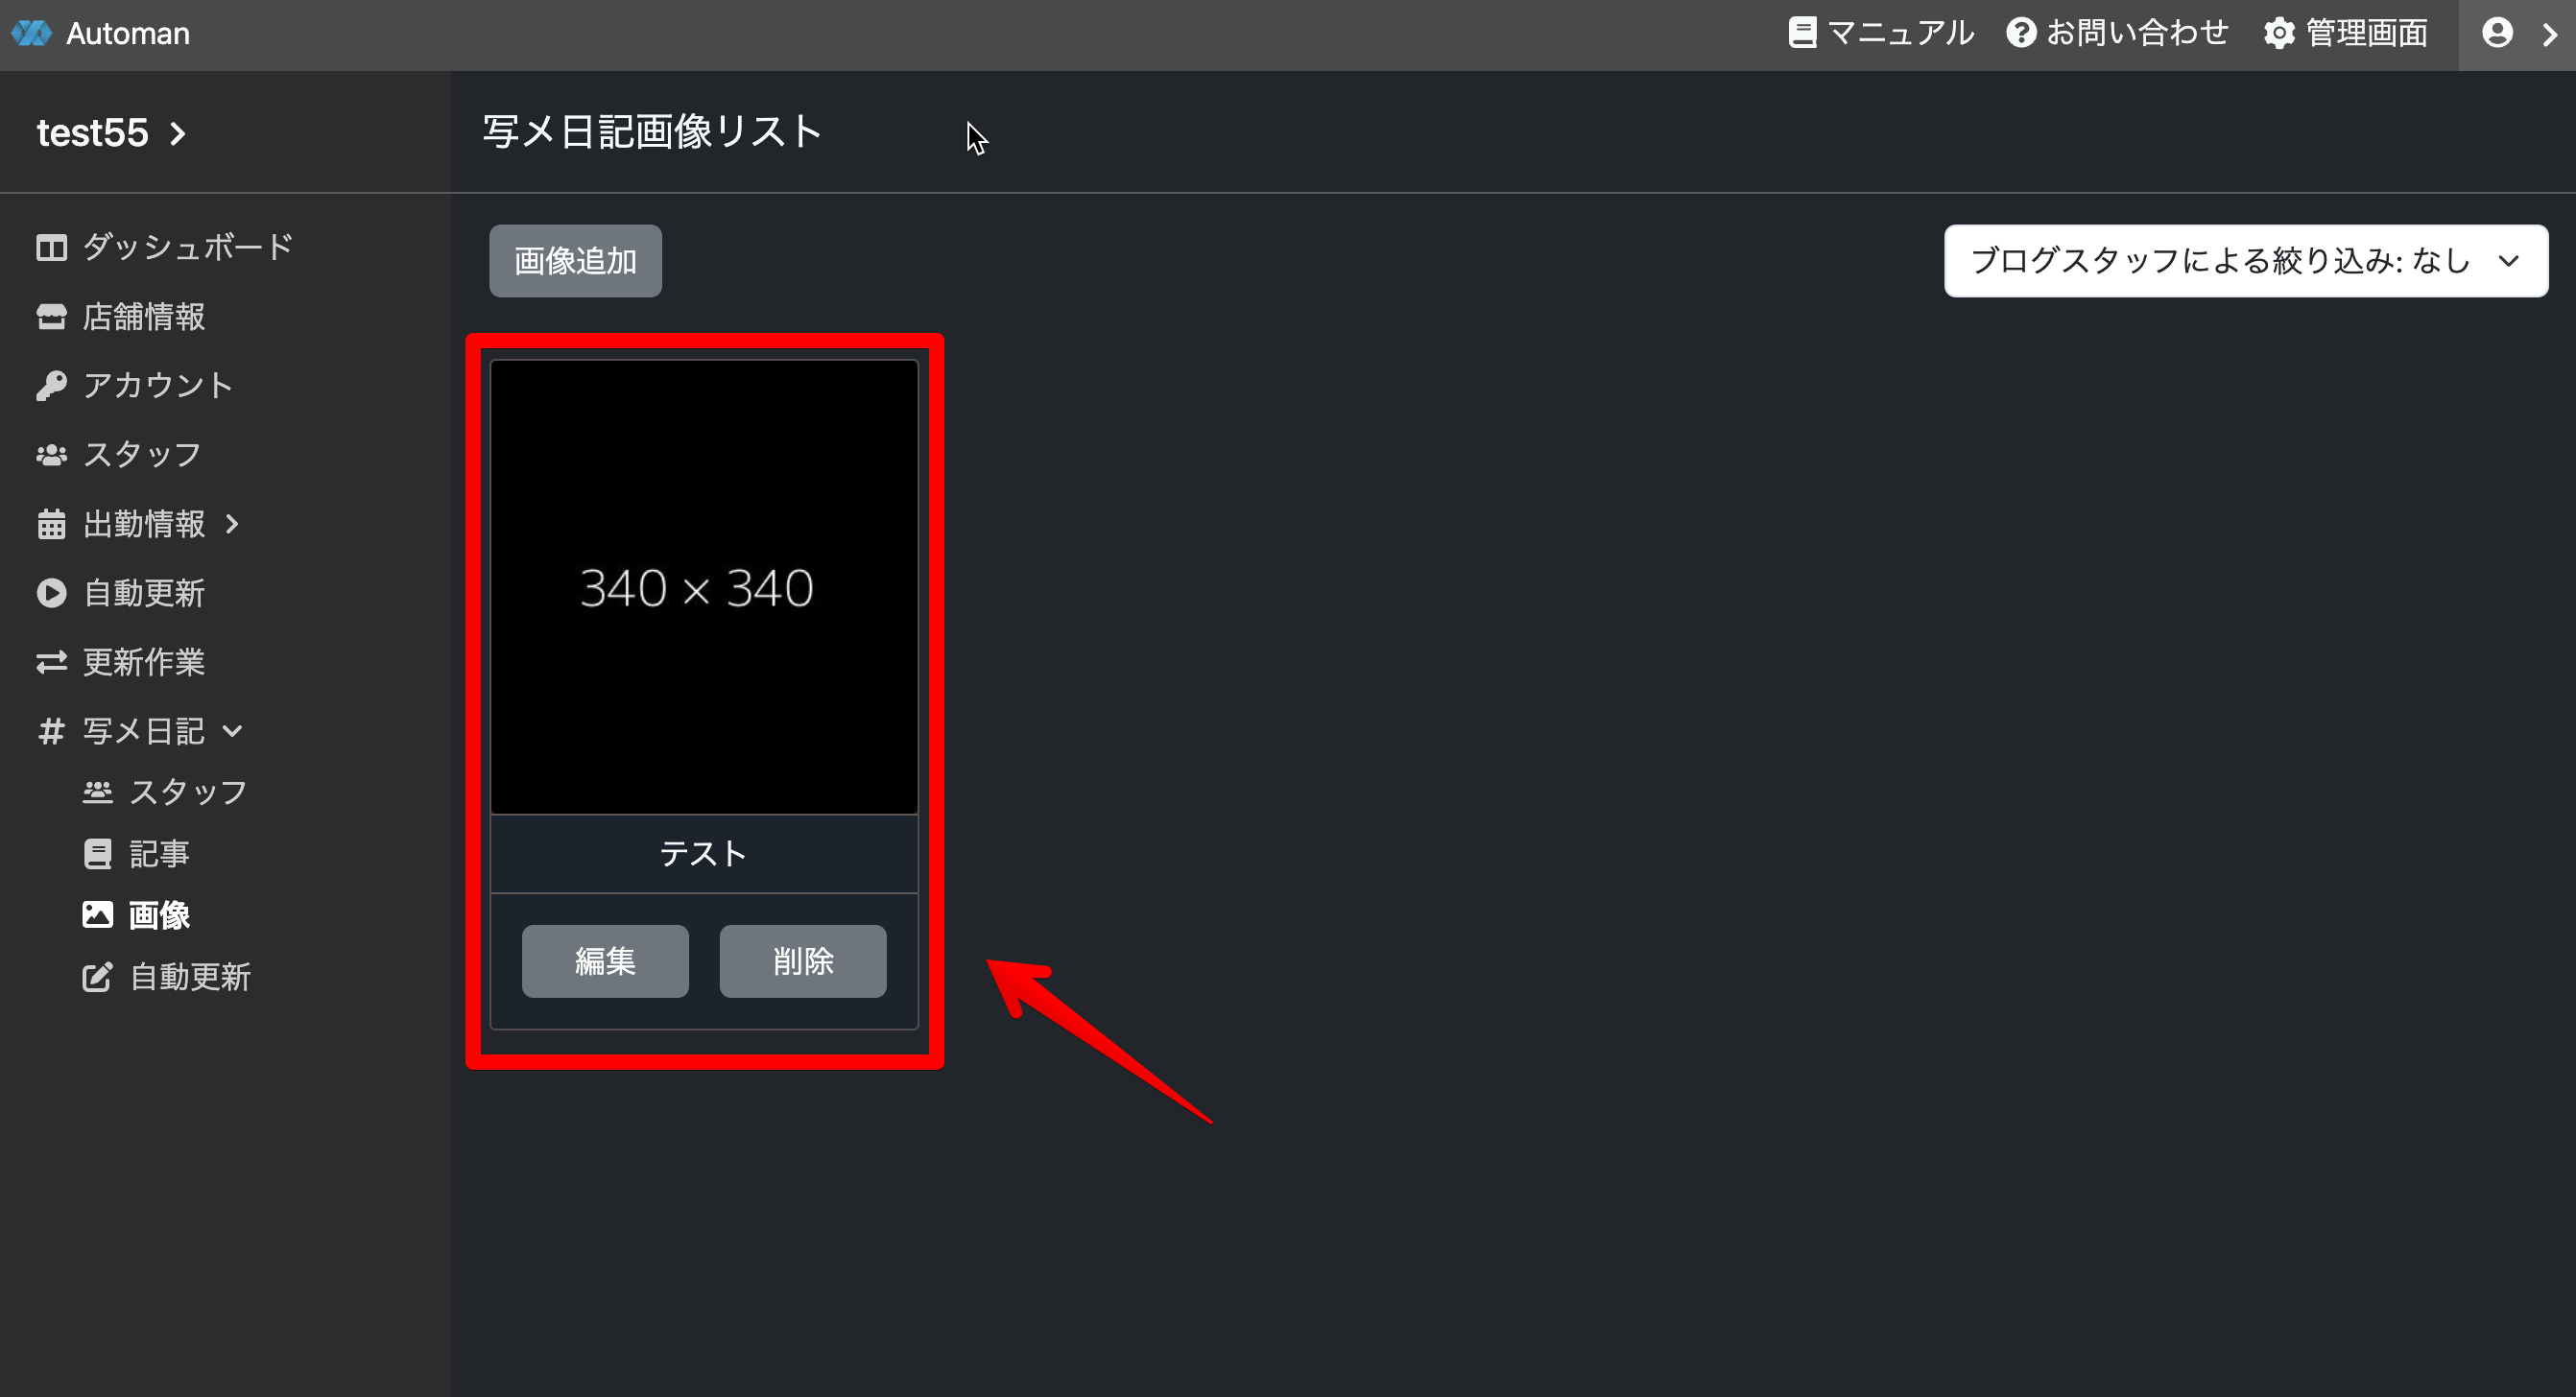The image size is (2576, 1397).
Task: Click the 店舗情報 store icon
Action: coord(51,316)
